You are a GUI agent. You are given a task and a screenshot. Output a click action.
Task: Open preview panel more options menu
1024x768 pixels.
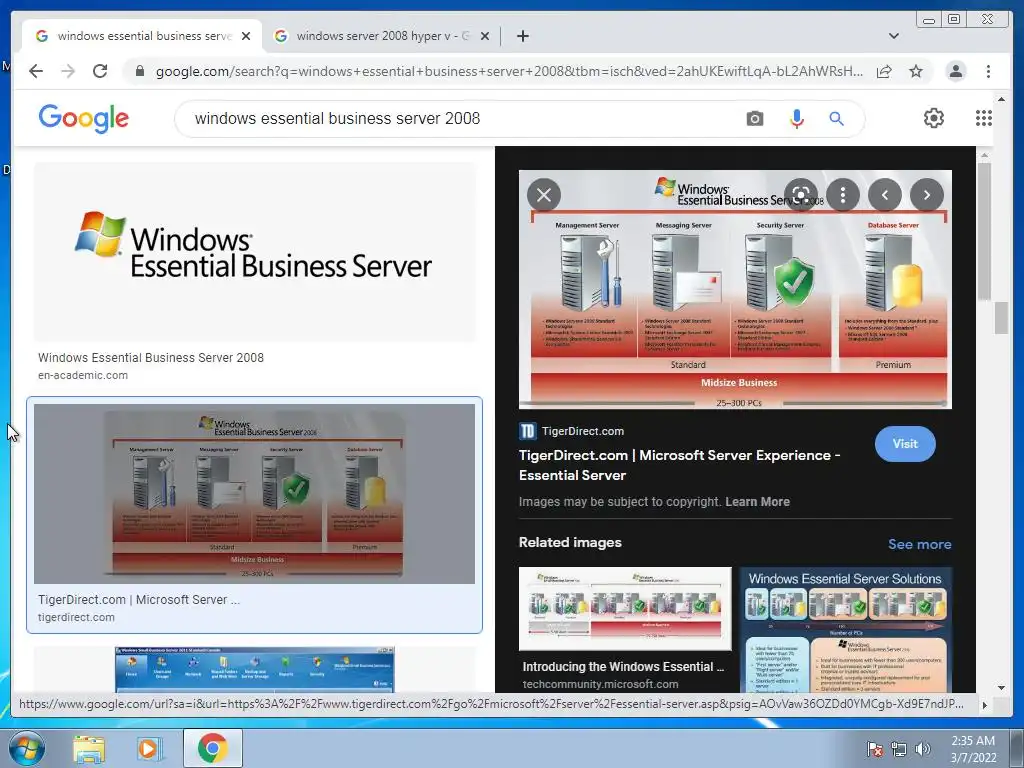843,195
